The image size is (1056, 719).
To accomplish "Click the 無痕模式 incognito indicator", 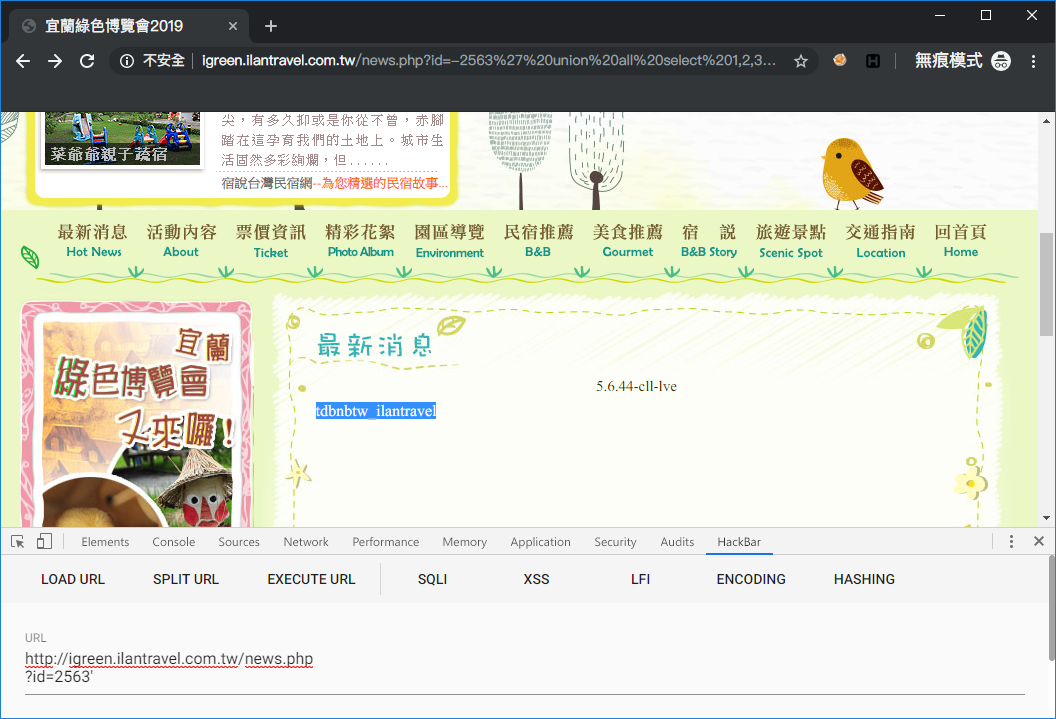I will 962,61.
